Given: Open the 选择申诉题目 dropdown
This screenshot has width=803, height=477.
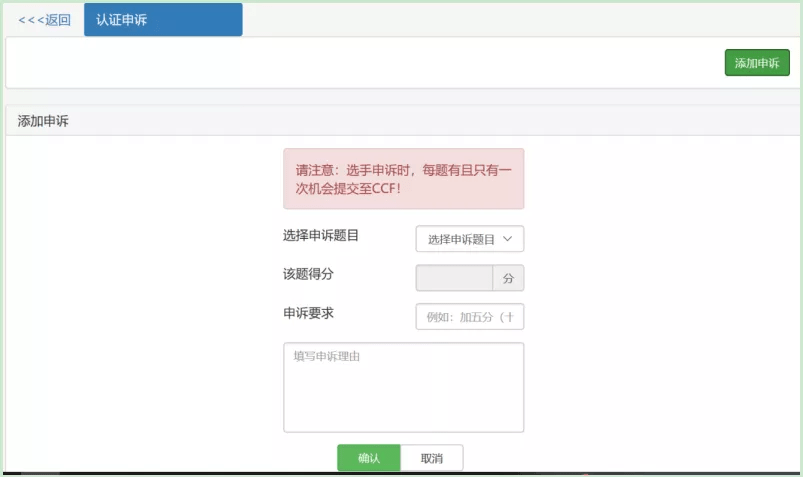Looking at the screenshot, I should click(x=470, y=239).
